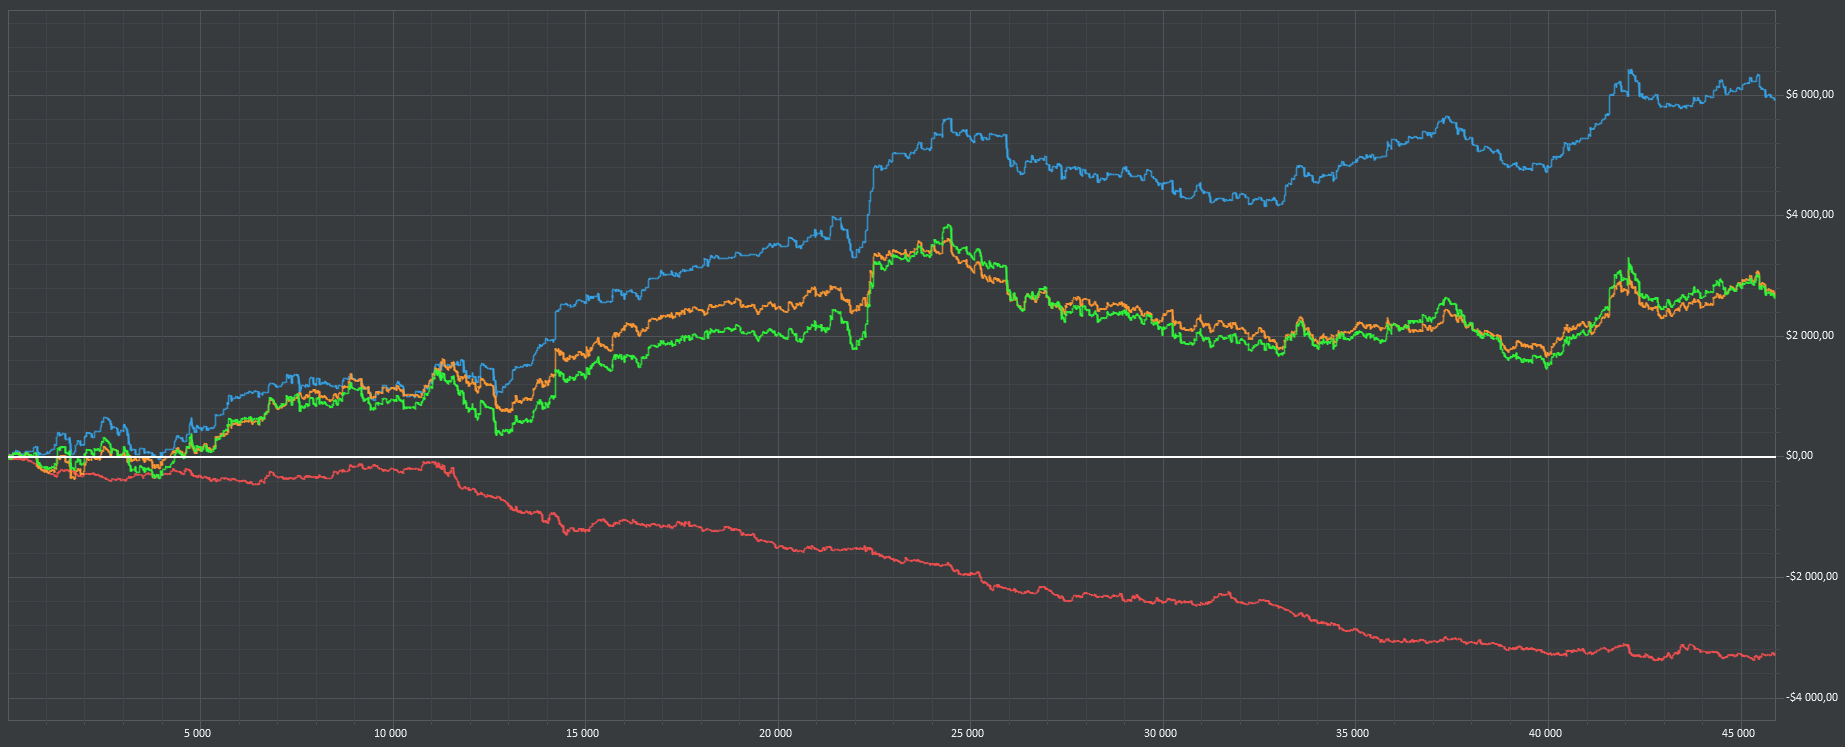Select the 20 000 x-axis tick label

coord(775,734)
